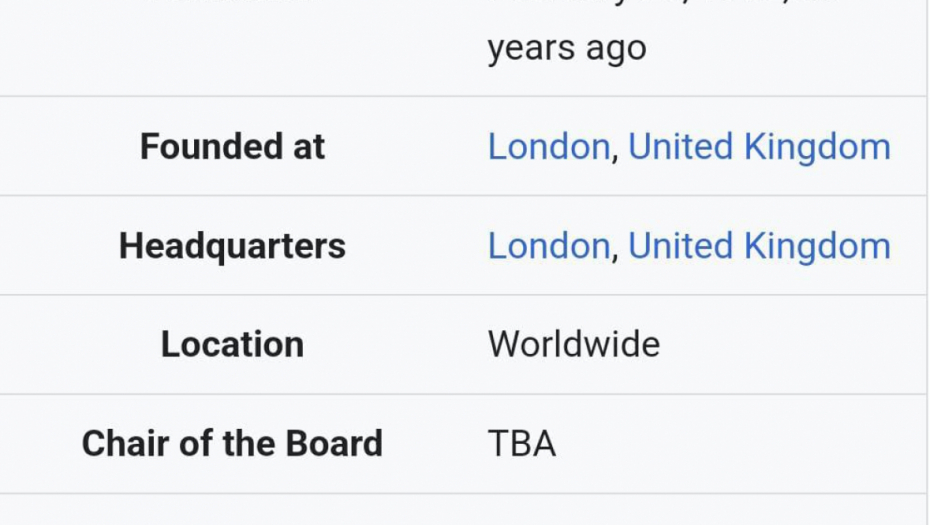Click the "Founded at" row label
This screenshot has height=525, width=930.
(x=232, y=147)
